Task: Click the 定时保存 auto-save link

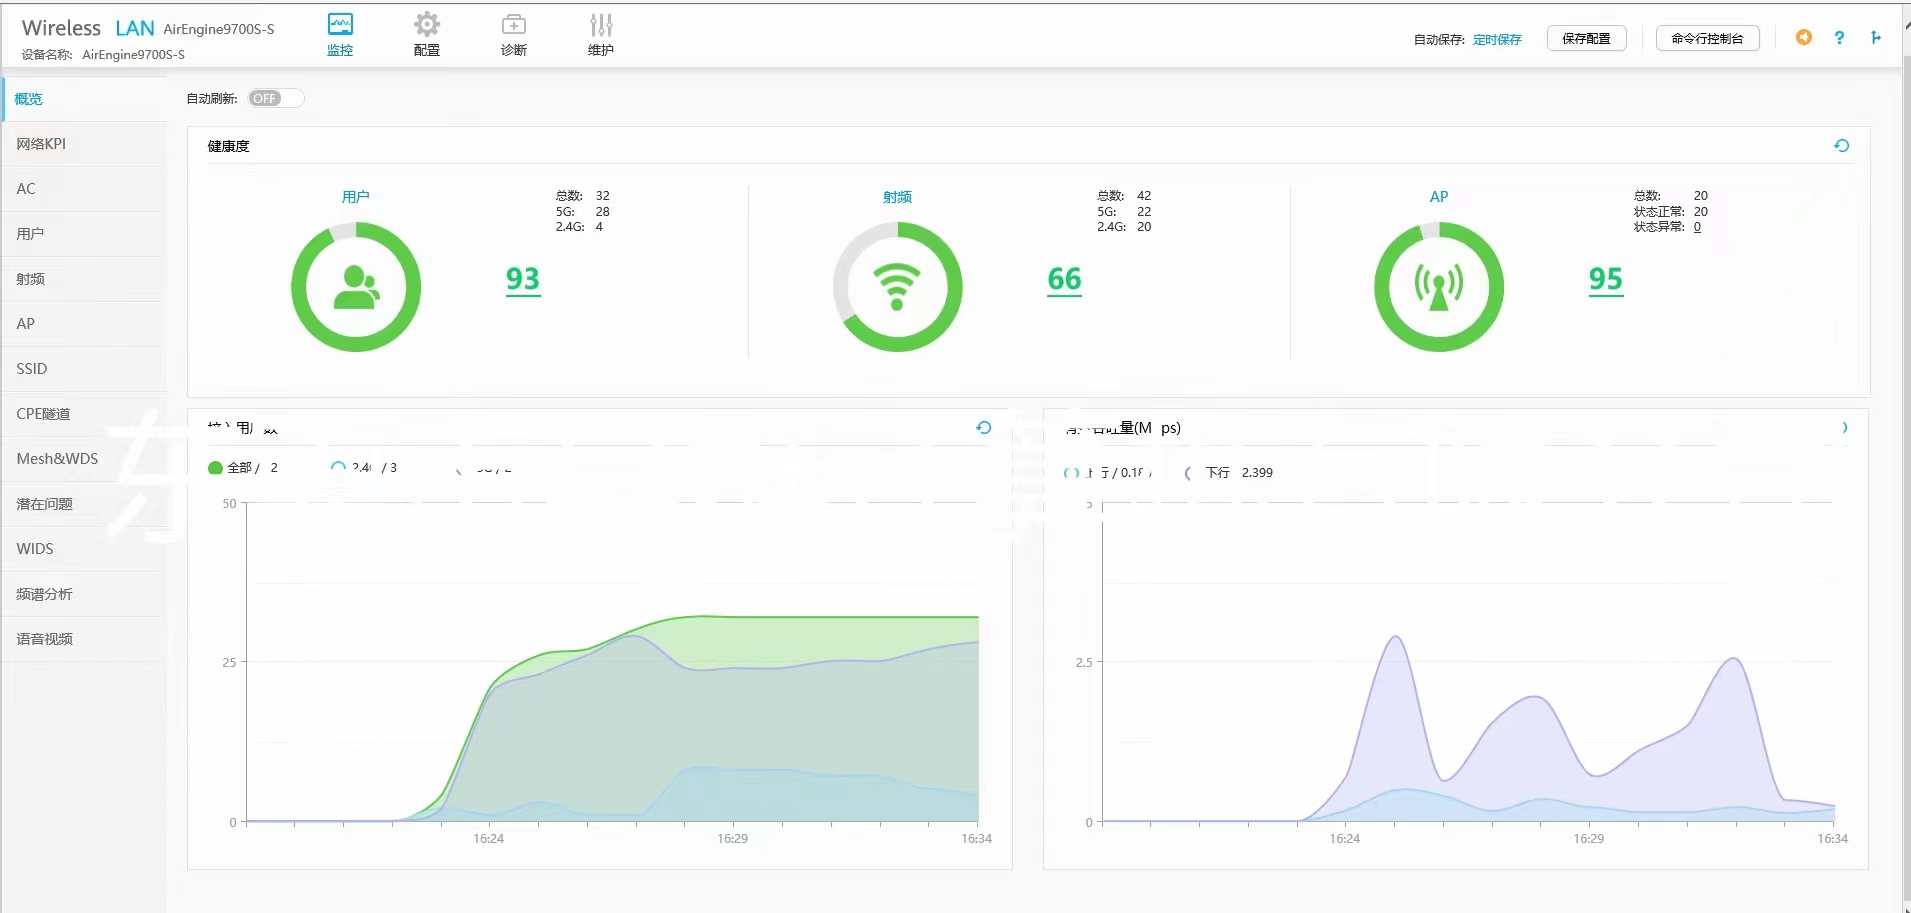Action: tap(1497, 40)
